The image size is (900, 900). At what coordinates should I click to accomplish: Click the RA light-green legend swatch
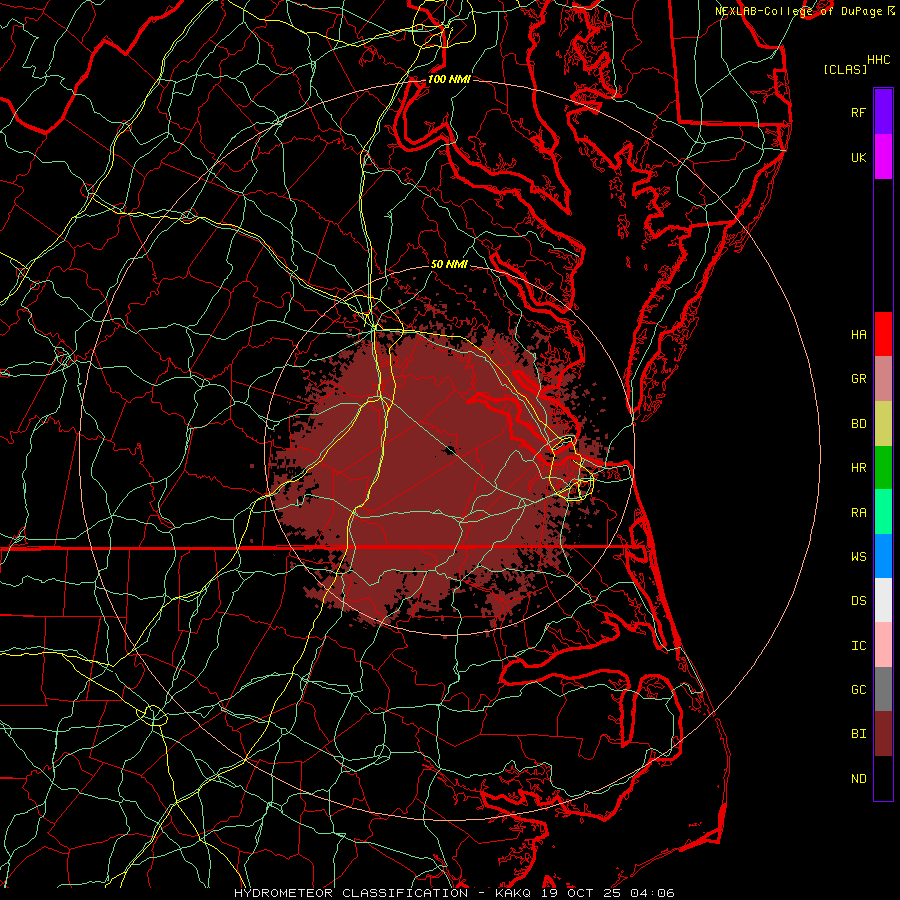coord(883,512)
